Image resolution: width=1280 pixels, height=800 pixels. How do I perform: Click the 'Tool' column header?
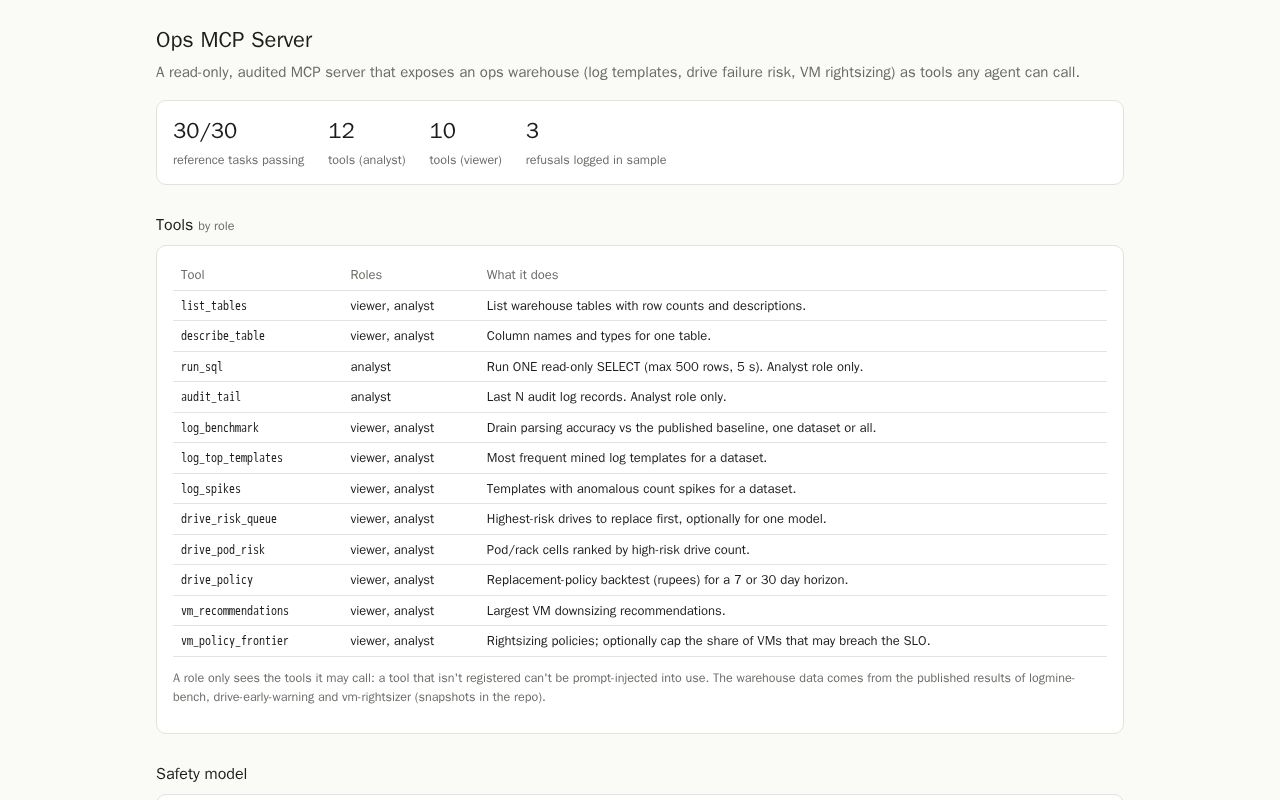(193, 275)
